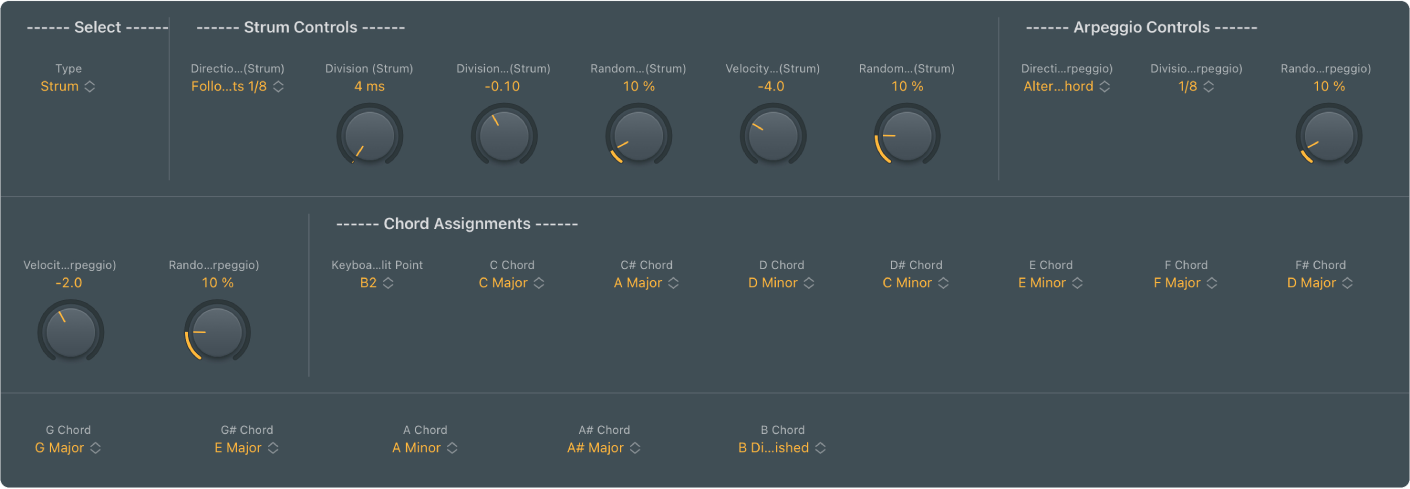Click the strum Division knob showing -0.10
Viewport: 1410px width, 489px height.
coord(504,135)
